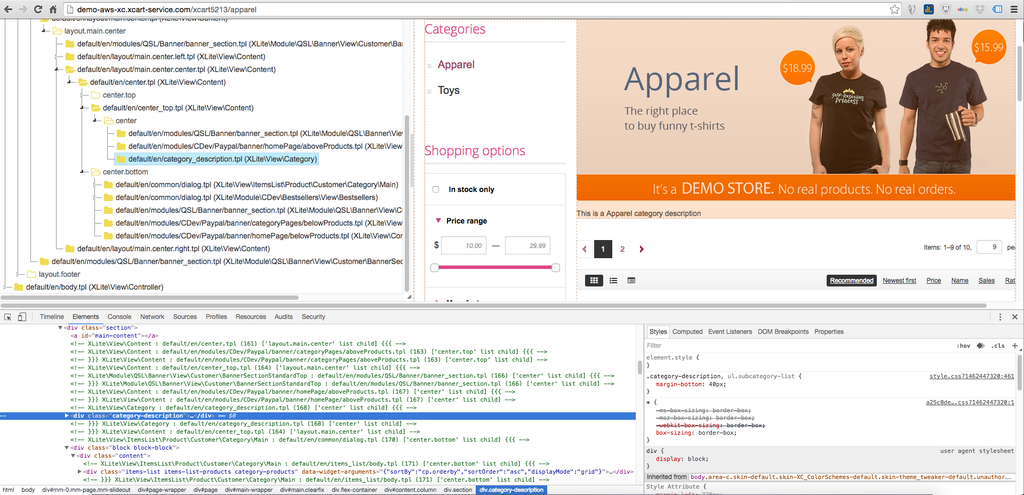Collapse the Price range filter section
The image size is (1024, 495).
[x=438, y=221]
